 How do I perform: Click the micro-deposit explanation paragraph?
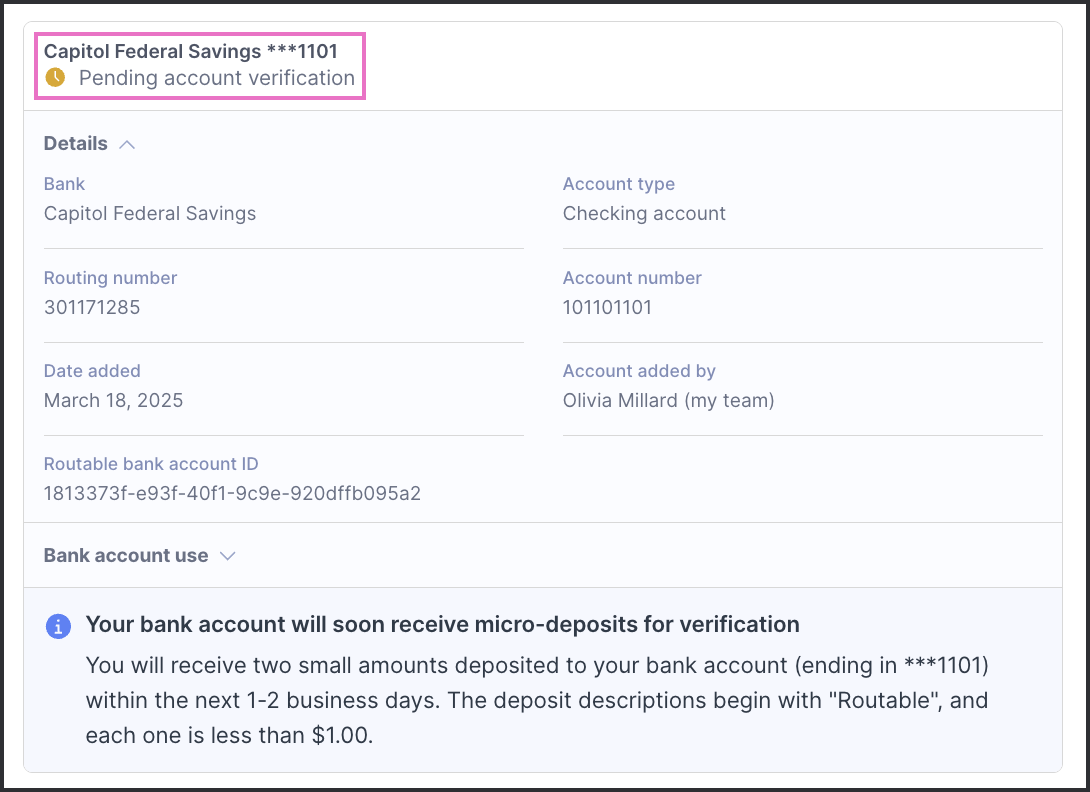pyautogui.click(x=537, y=700)
